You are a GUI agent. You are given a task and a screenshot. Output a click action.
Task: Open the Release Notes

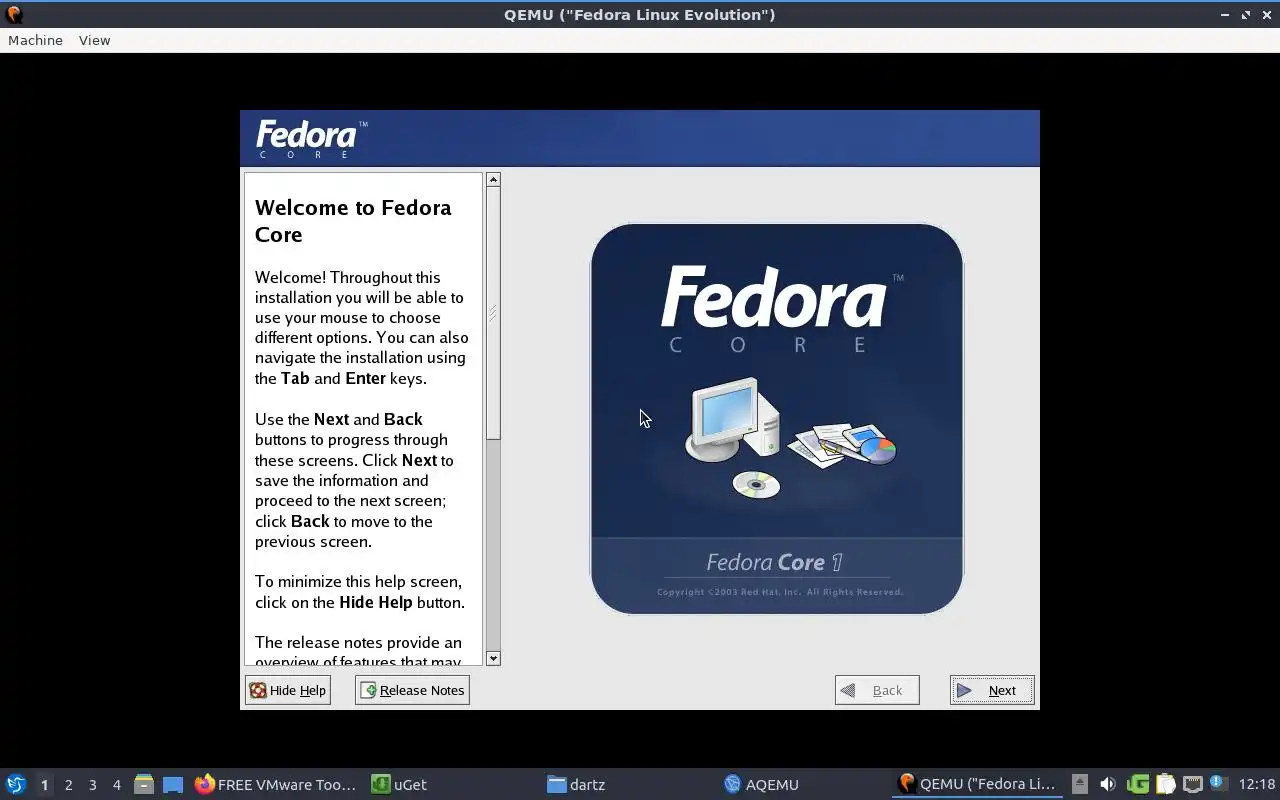click(412, 690)
